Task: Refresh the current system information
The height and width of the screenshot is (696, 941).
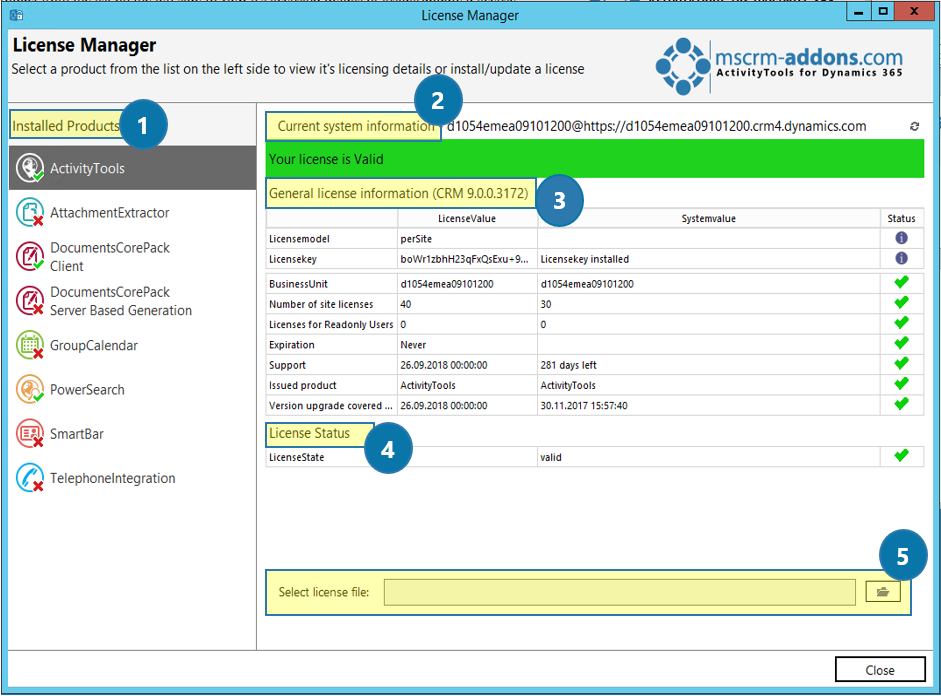Action: click(914, 126)
